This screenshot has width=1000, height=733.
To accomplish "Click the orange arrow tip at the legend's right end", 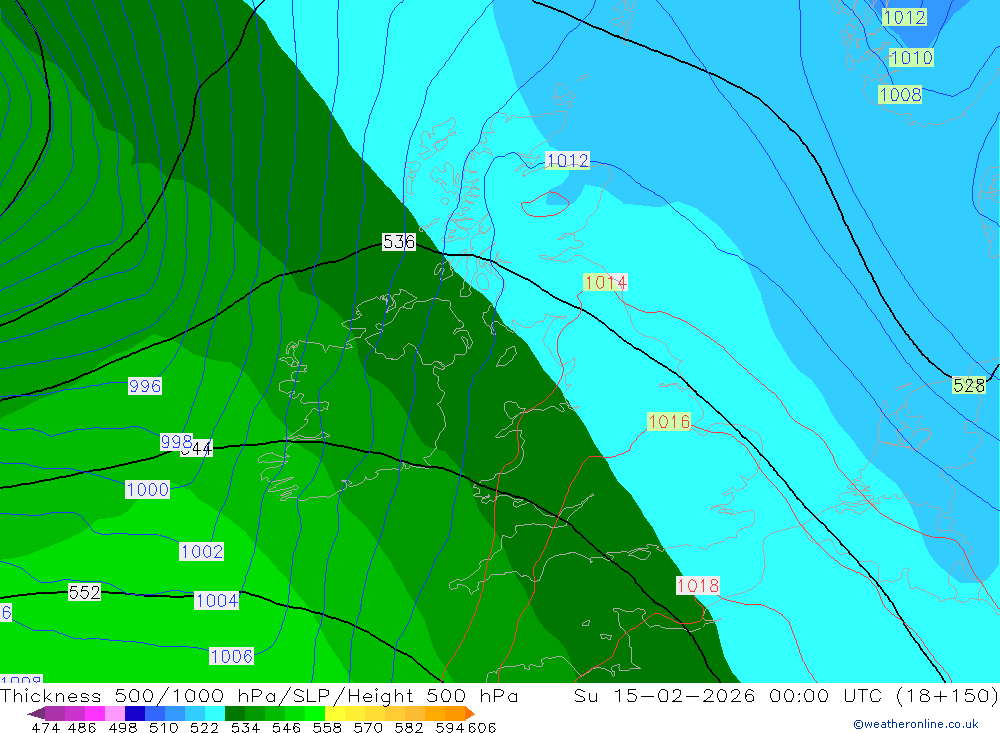I will click(470, 713).
